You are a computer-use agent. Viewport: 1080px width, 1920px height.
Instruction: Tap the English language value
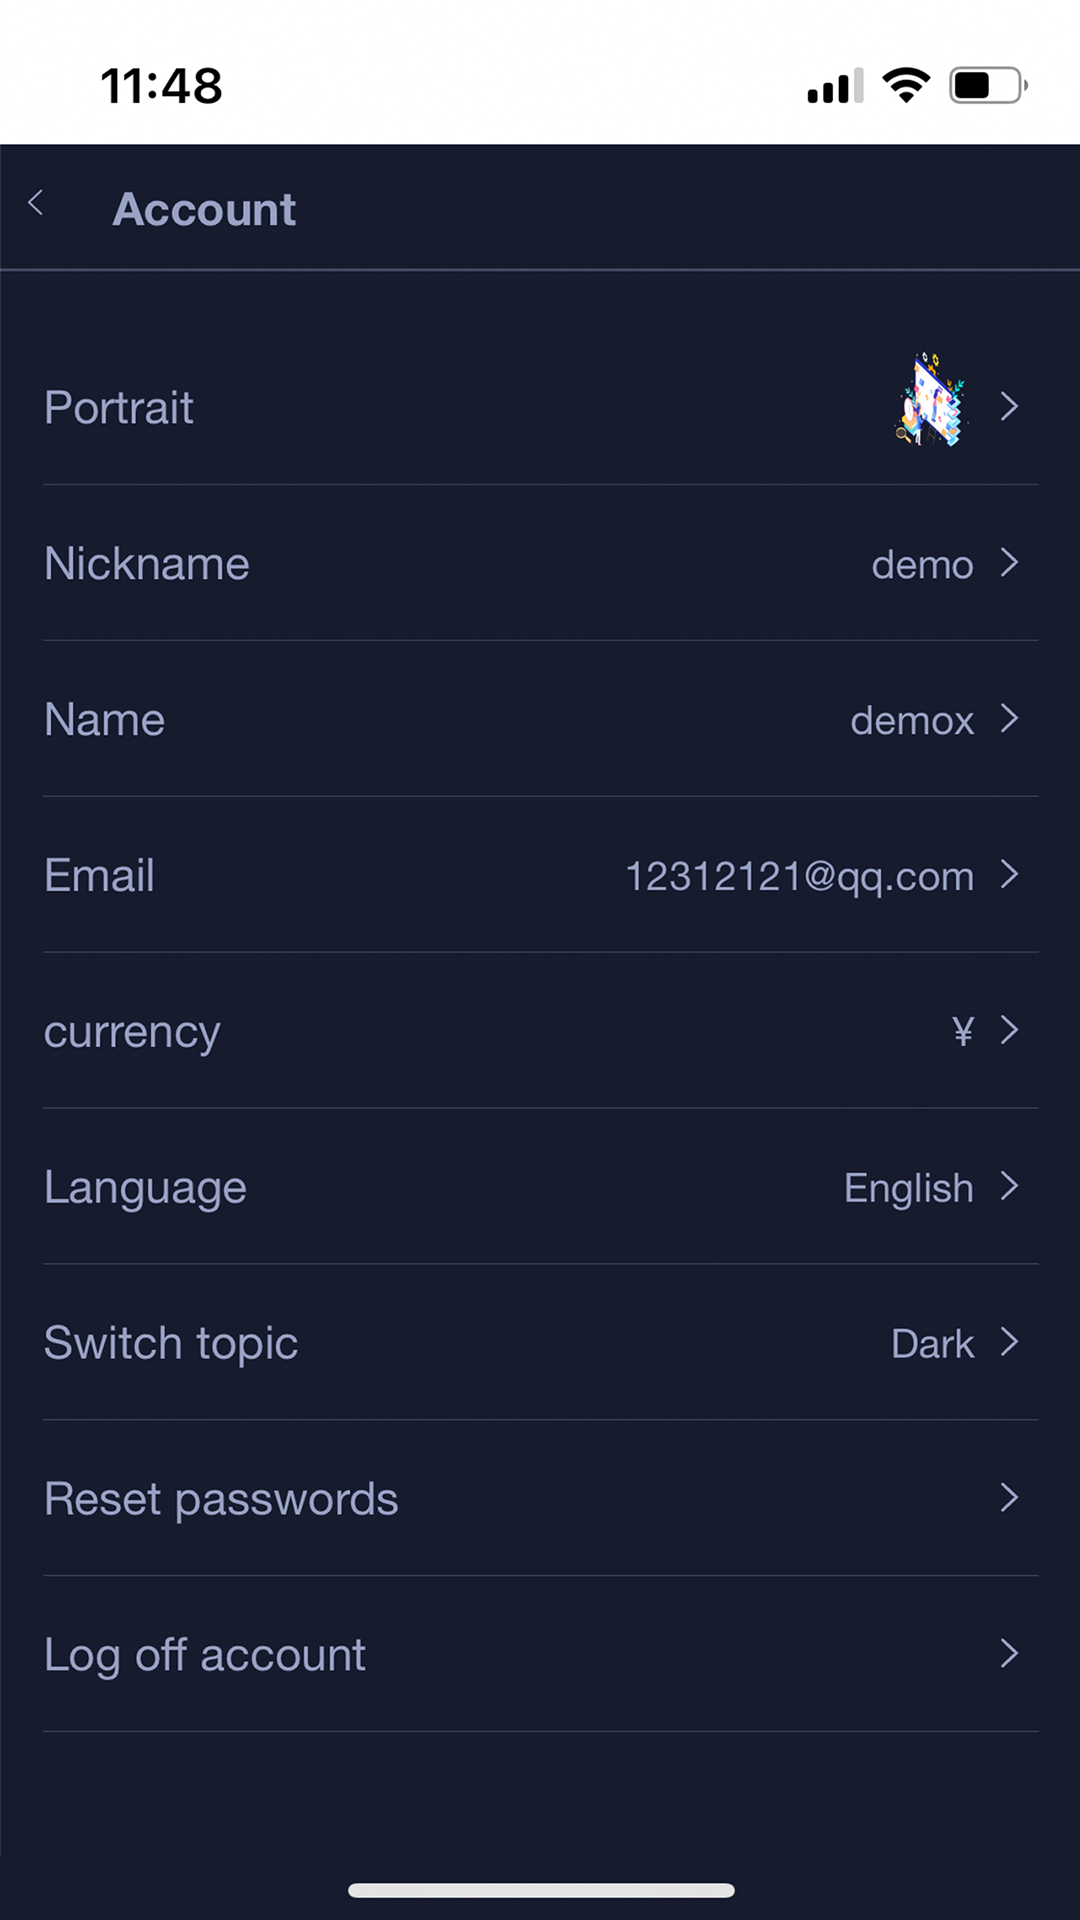pos(908,1188)
